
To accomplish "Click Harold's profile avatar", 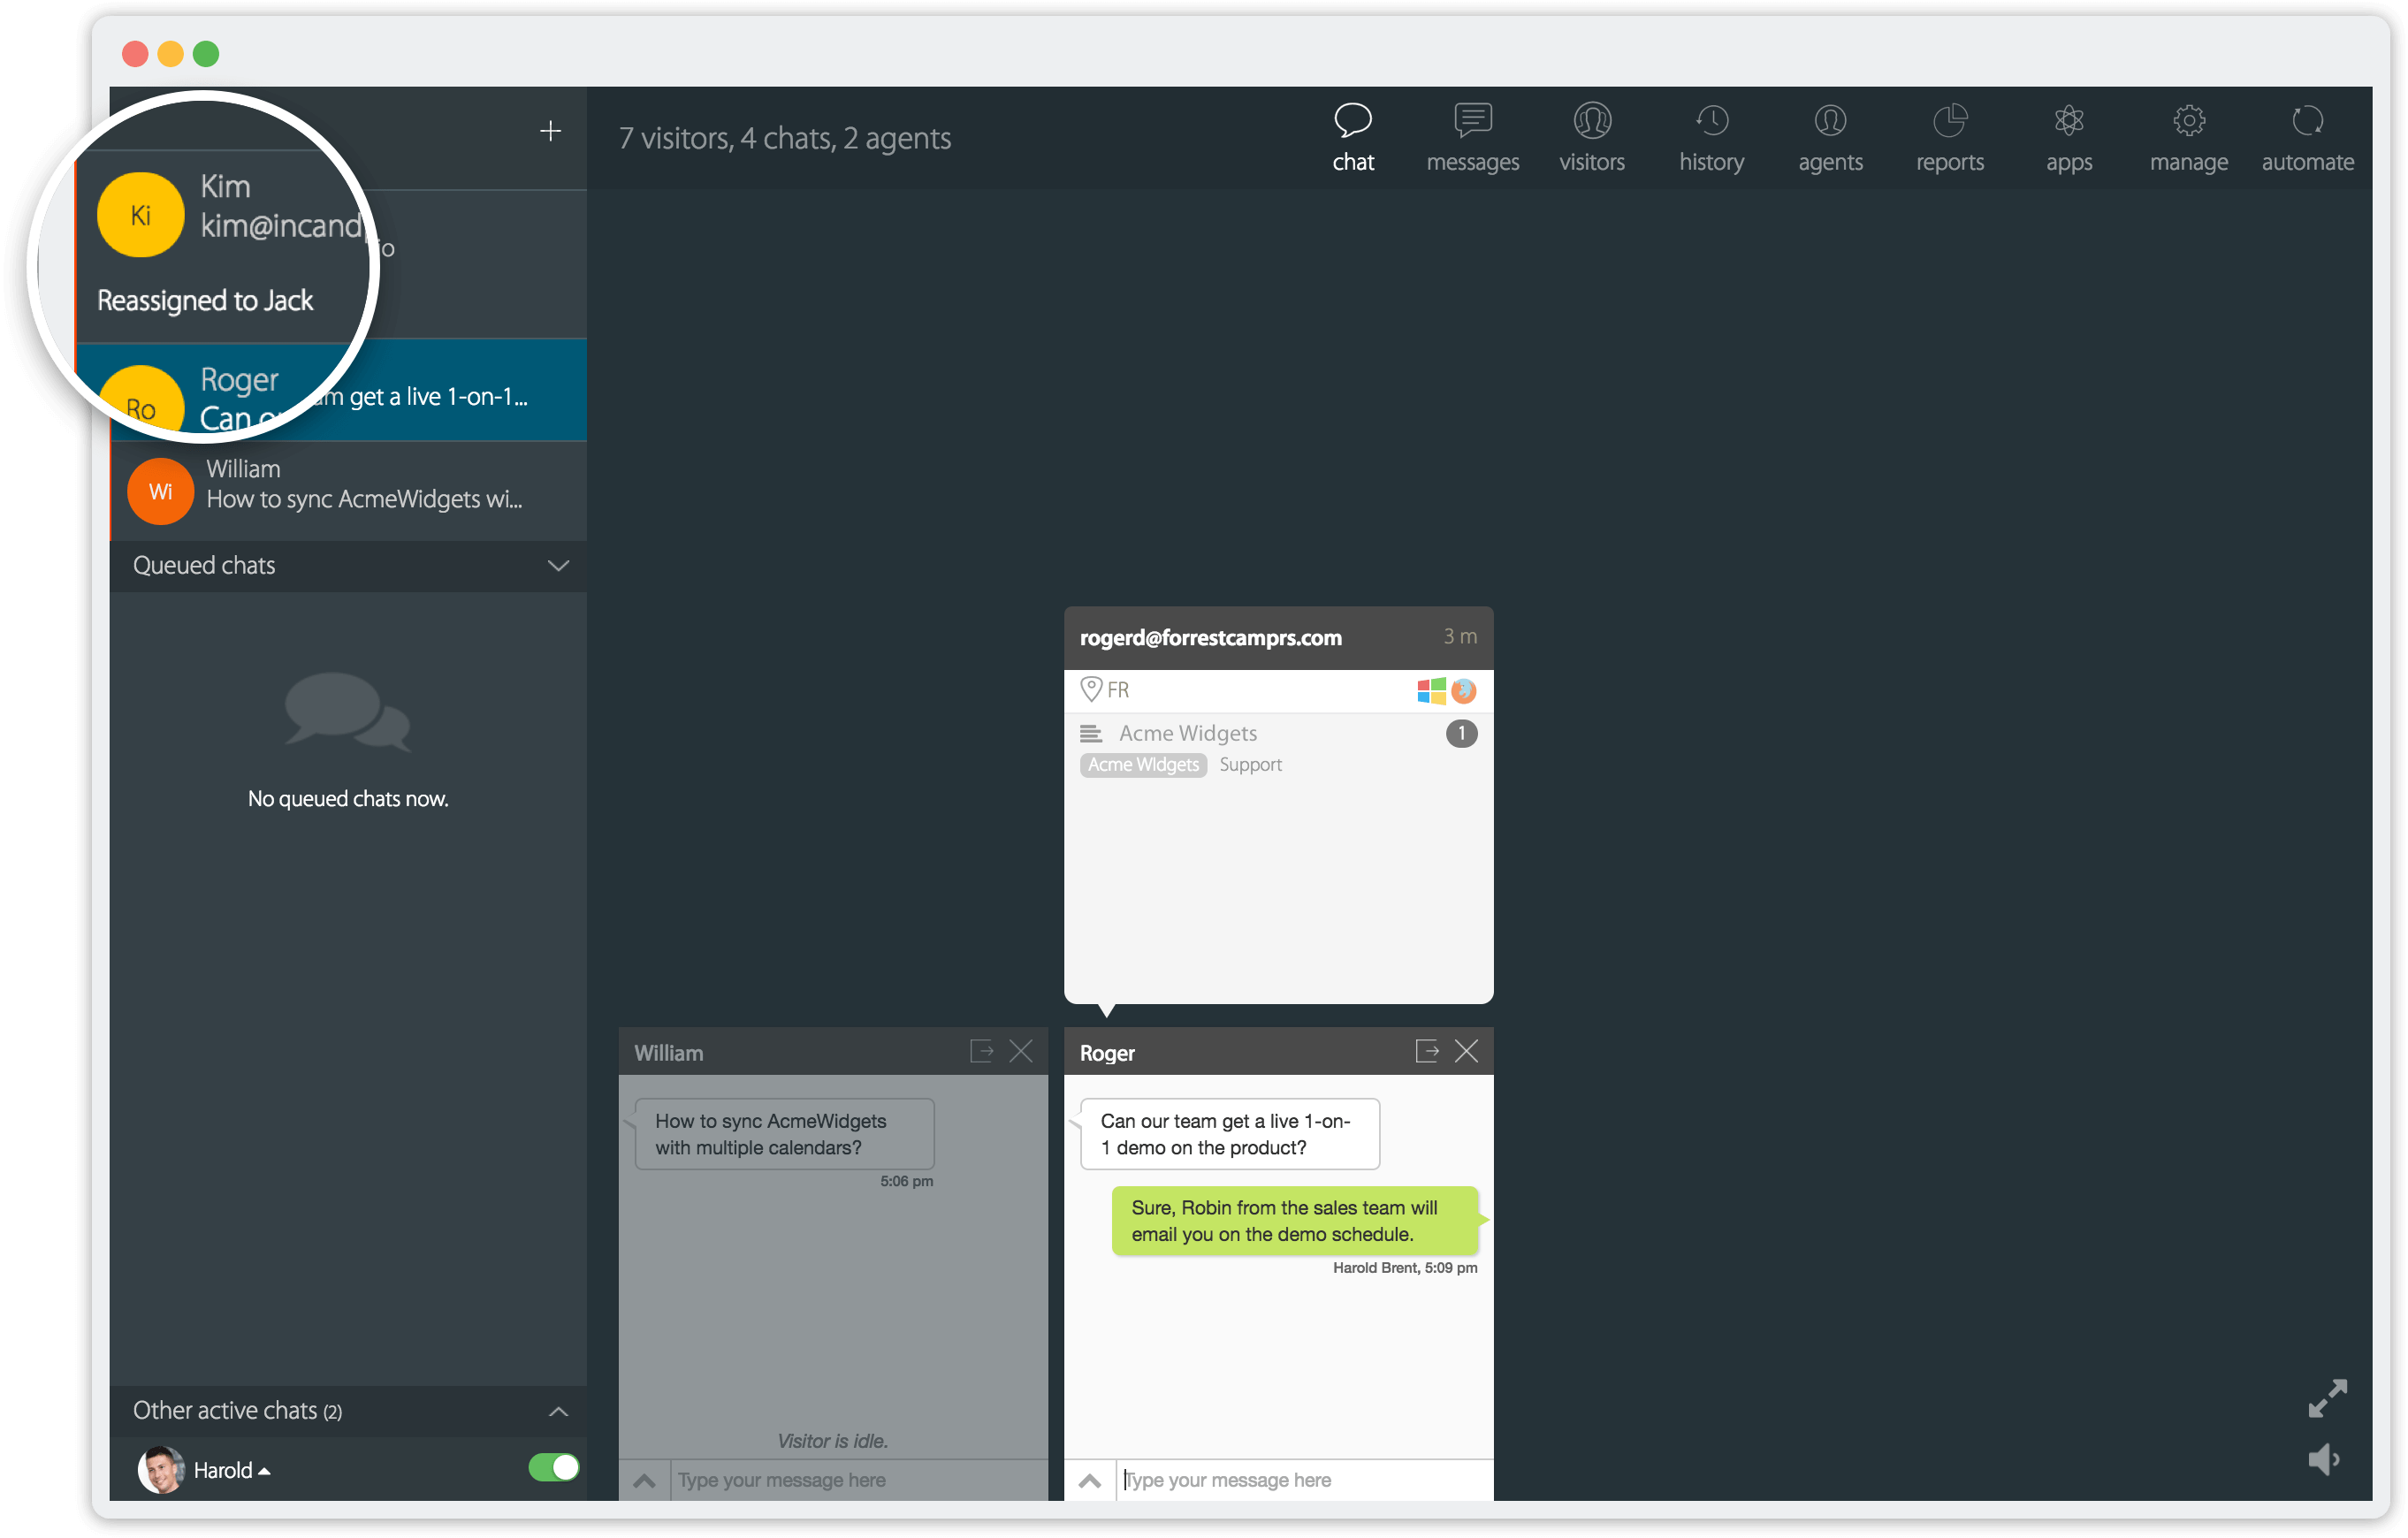I will coord(160,1470).
